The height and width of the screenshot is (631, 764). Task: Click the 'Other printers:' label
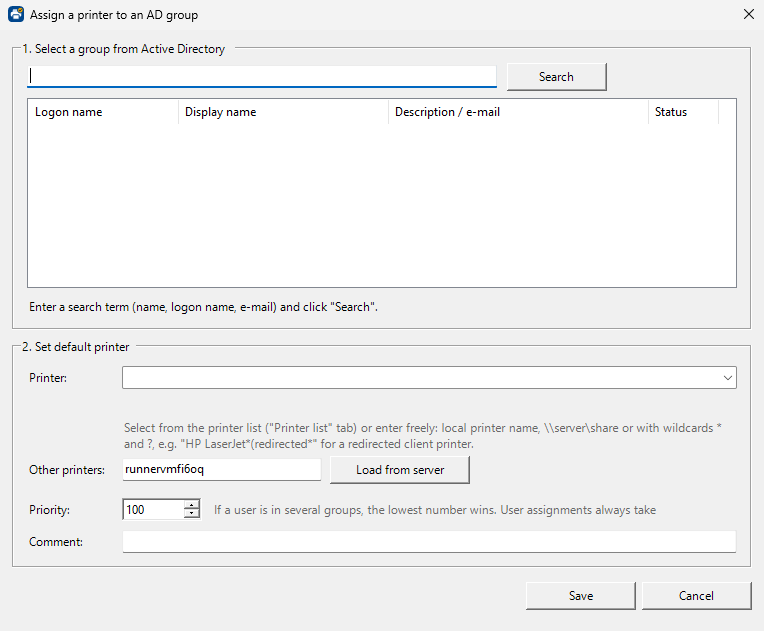click(x=67, y=470)
